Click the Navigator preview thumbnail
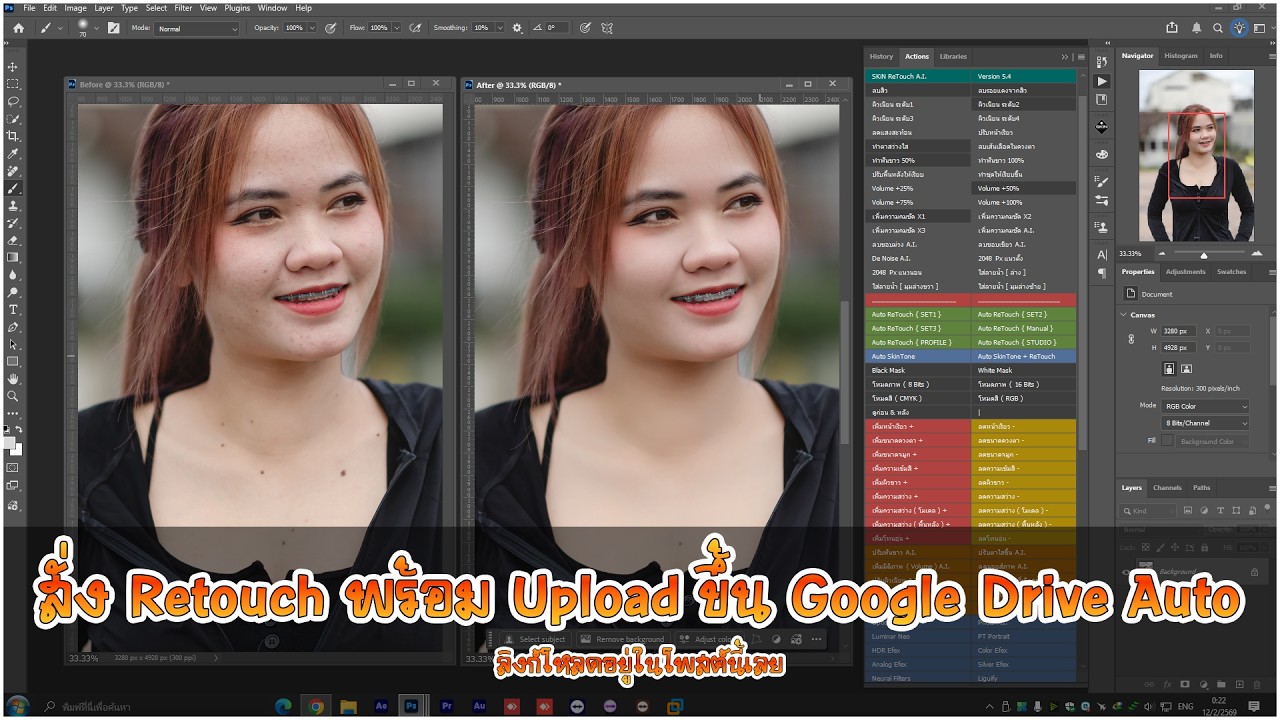Image resolution: width=1280 pixels, height=720 pixels. (1196, 156)
